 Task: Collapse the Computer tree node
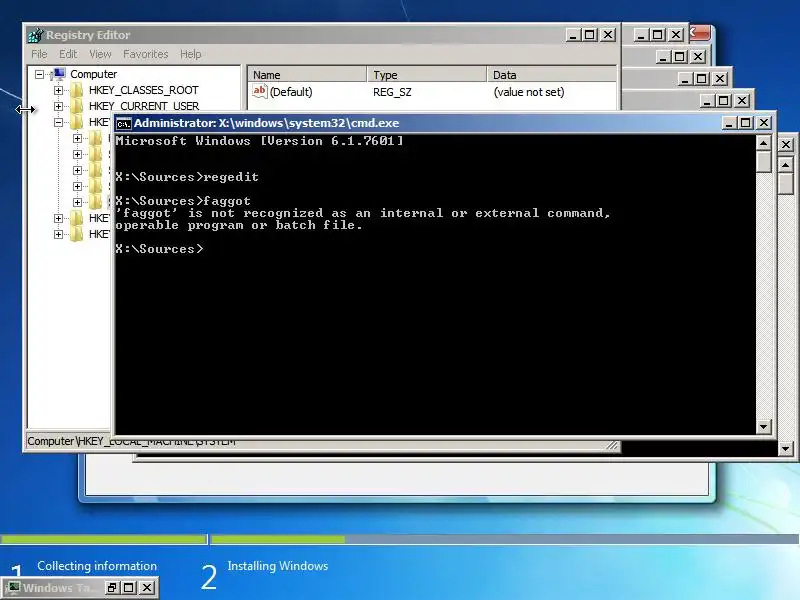pos(39,74)
